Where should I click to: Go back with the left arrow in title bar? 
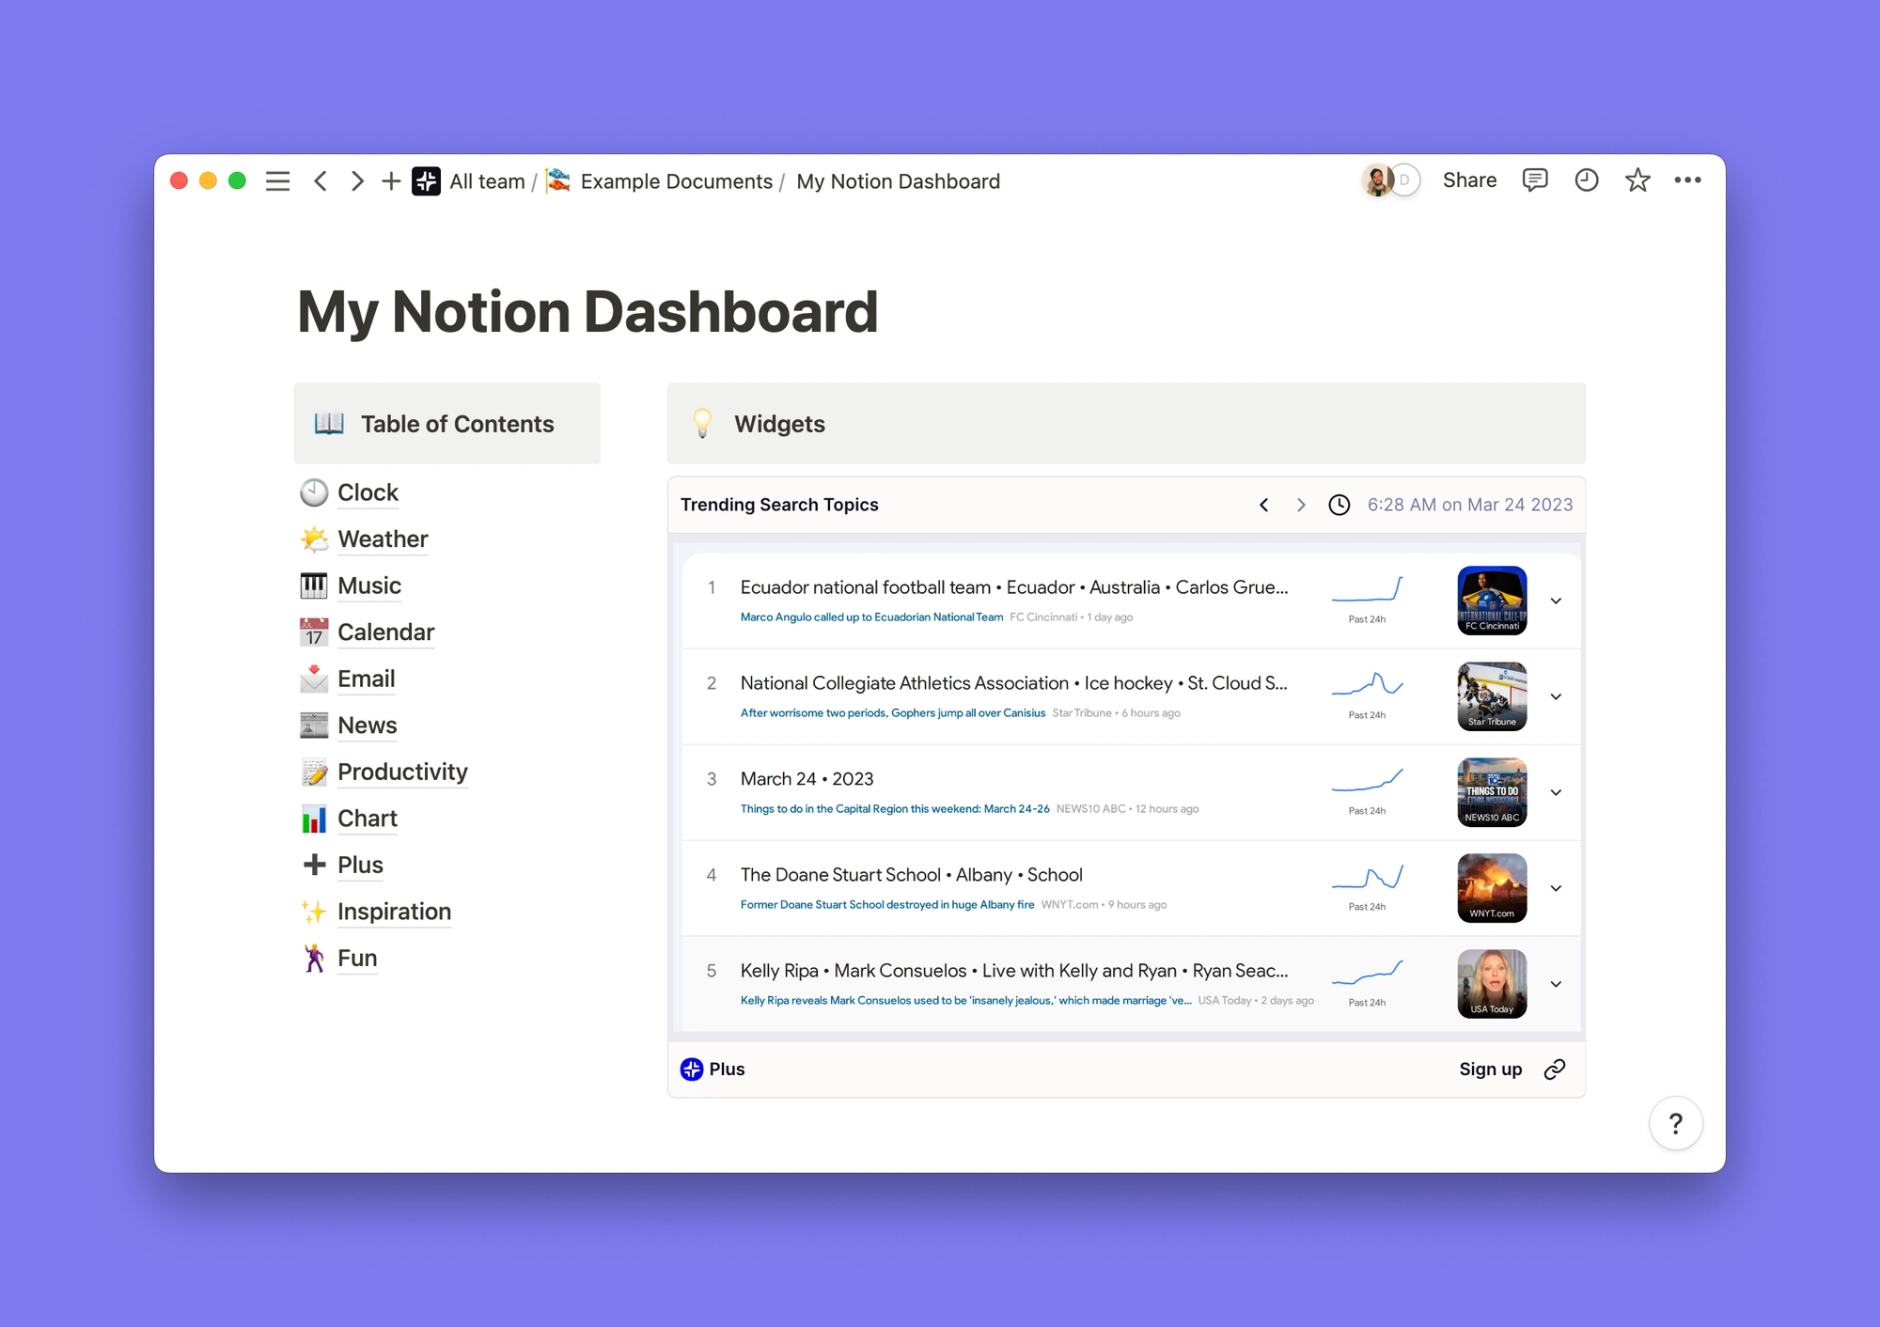(321, 181)
